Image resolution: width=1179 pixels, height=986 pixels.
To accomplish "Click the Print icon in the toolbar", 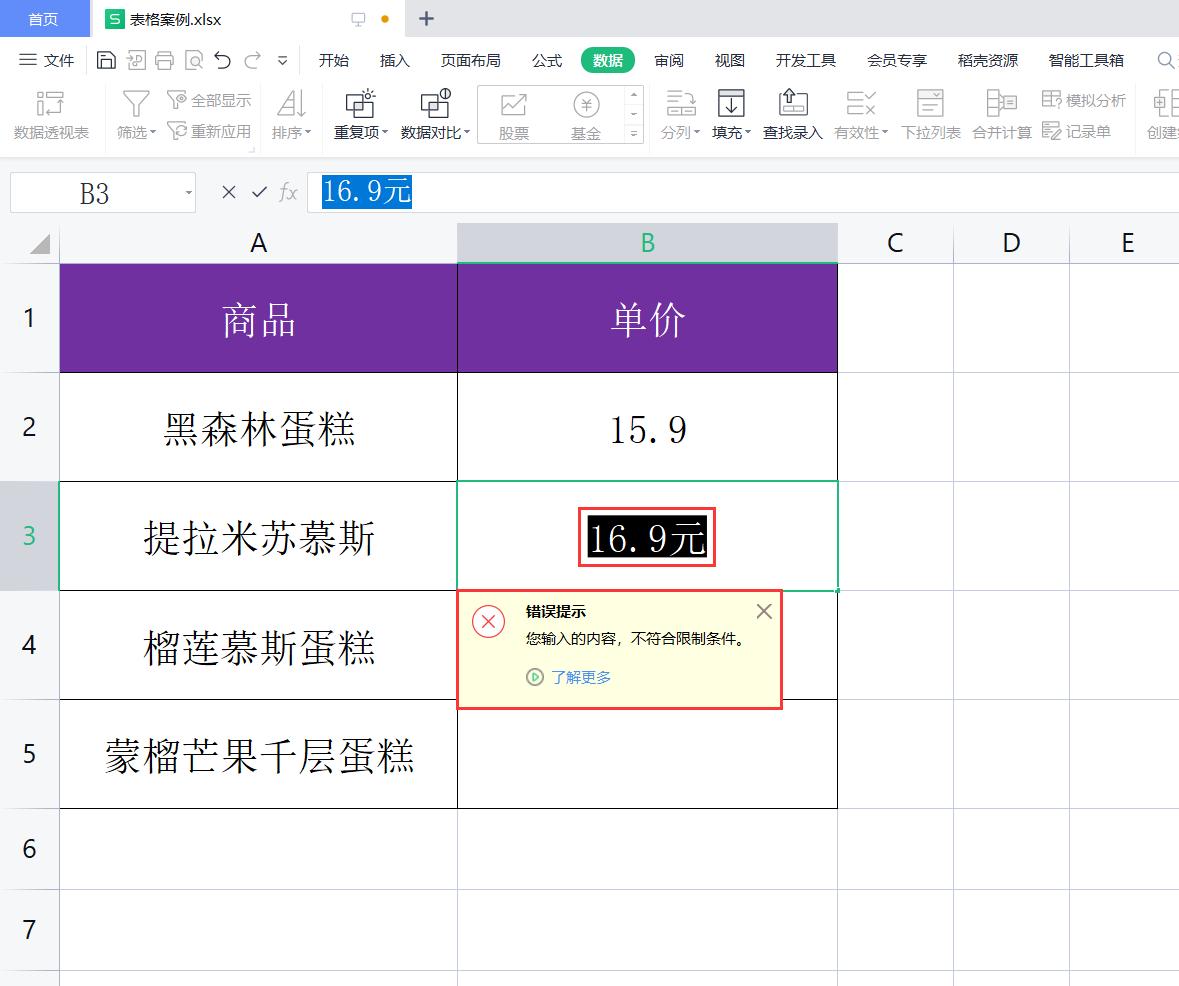I will [165, 61].
